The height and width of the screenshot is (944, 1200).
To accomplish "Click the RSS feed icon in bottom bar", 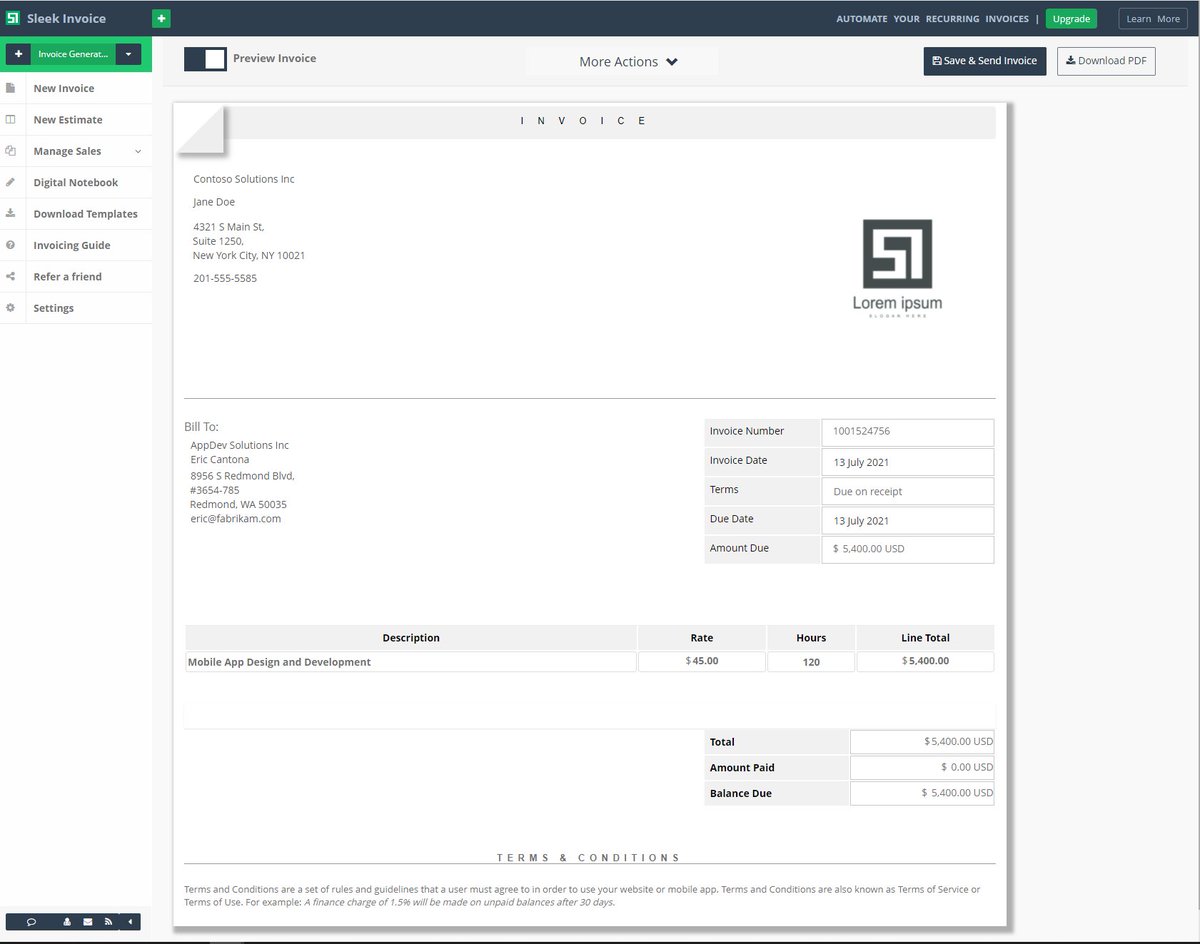I will [108, 921].
